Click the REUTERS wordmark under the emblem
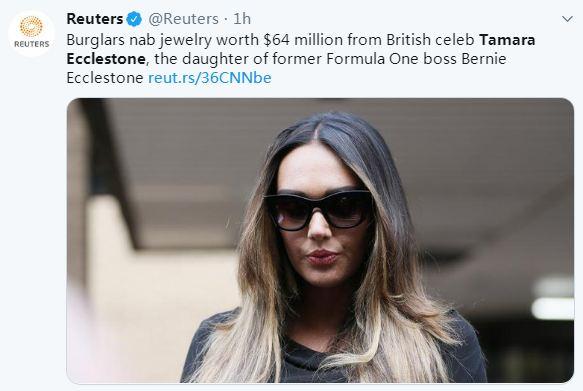Viewport: 583px width, 391px height. tap(32, 44)
